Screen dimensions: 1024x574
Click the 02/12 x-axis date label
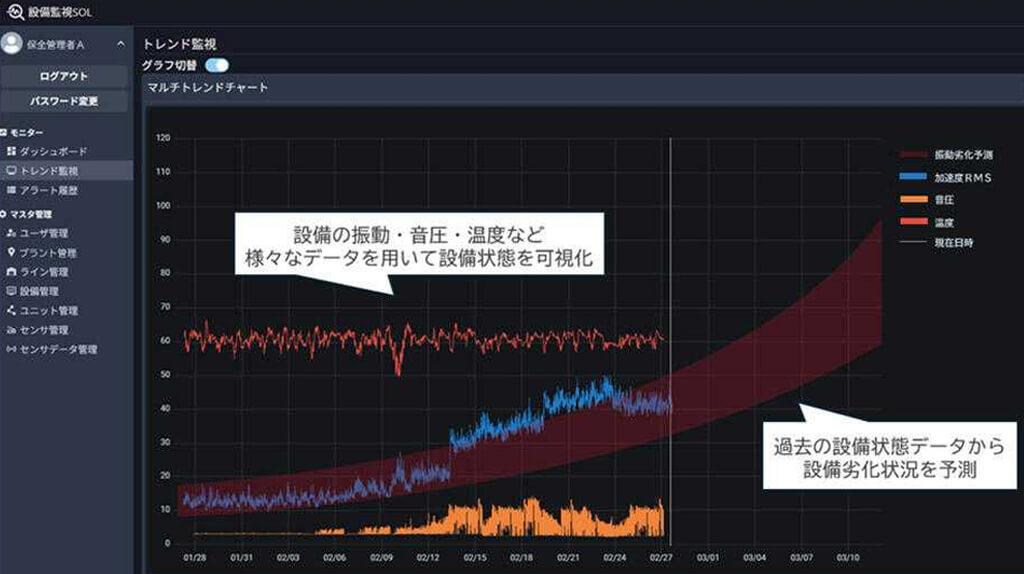point(428,558)
